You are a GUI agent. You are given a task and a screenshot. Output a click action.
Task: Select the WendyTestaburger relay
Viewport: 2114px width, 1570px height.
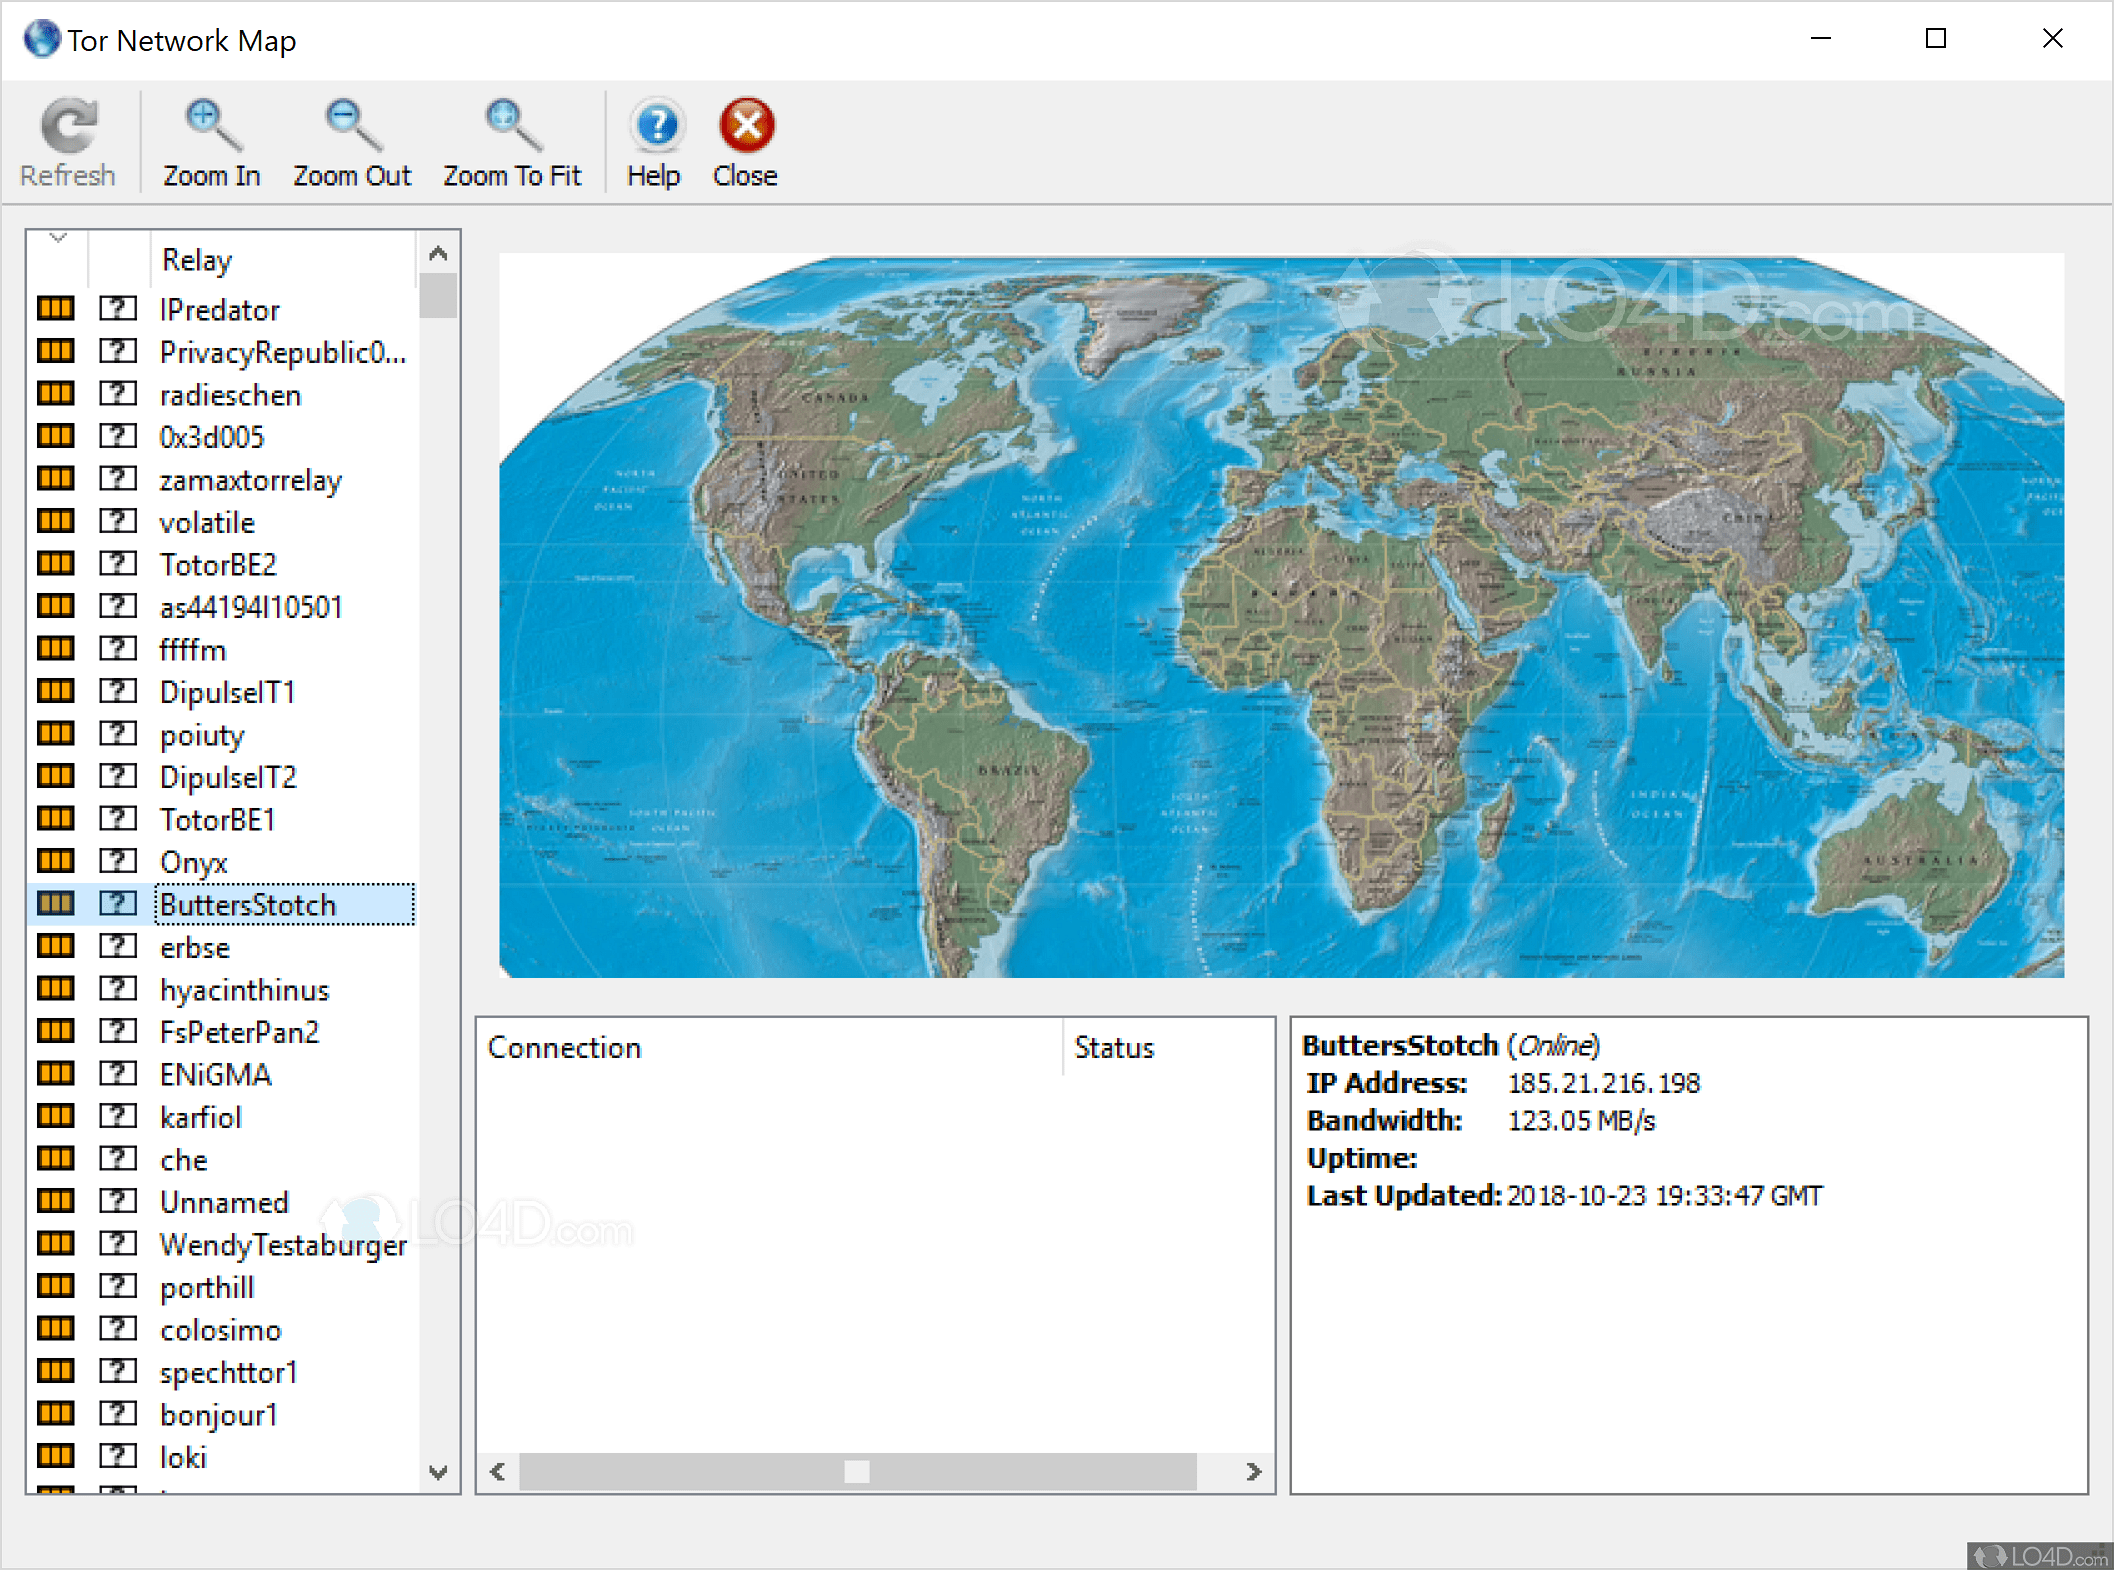click(x=283, y=1245)
